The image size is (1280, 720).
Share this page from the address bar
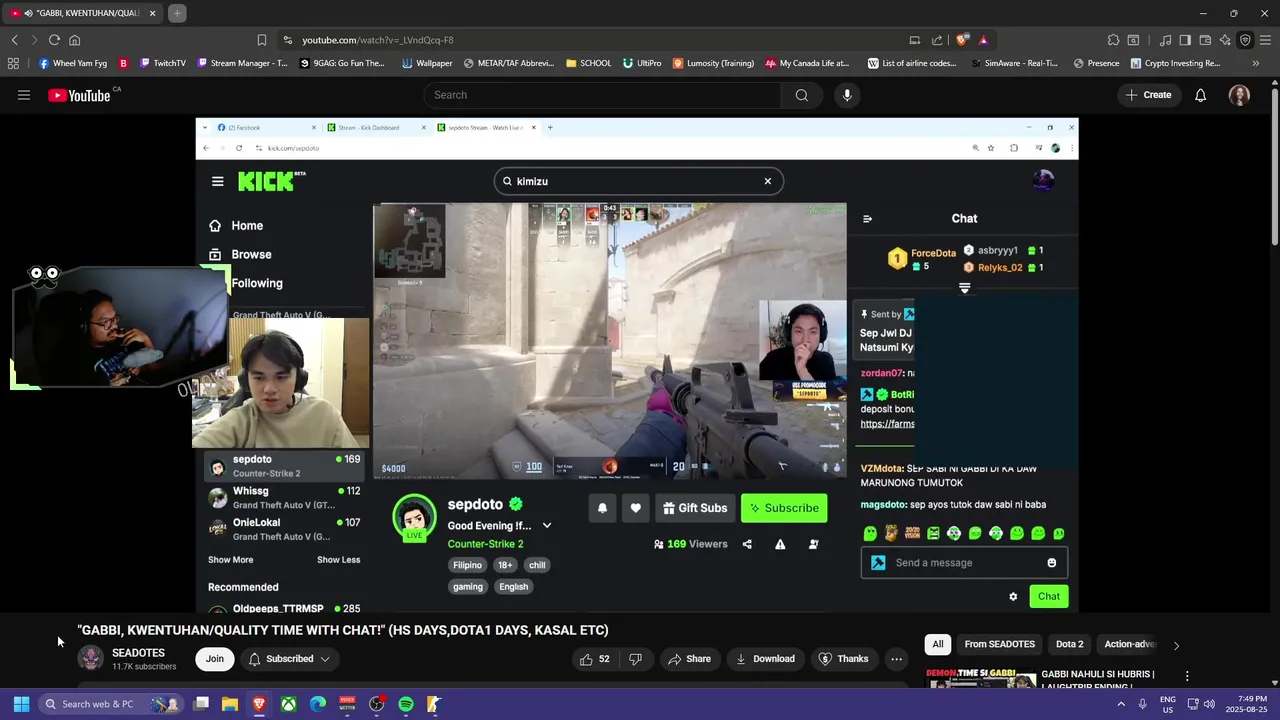(937, 40)
